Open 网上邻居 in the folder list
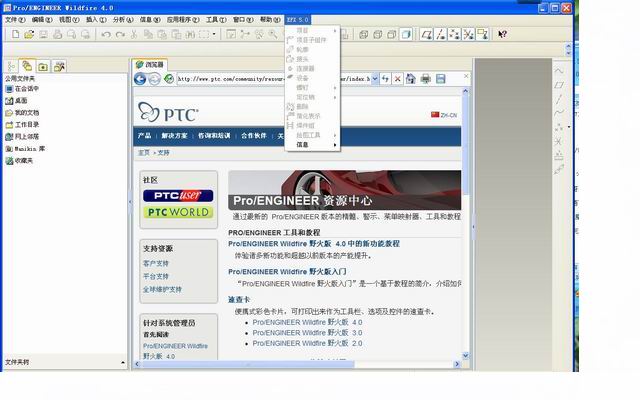The width and height of the screenshot is (640, 400). click(x=22, y=137)
